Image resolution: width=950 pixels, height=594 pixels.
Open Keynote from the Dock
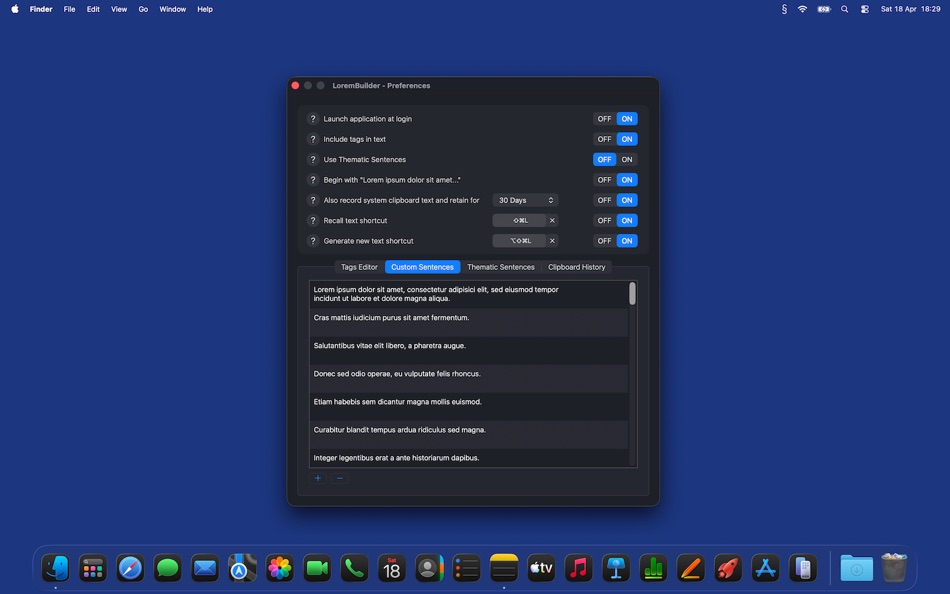616,569
